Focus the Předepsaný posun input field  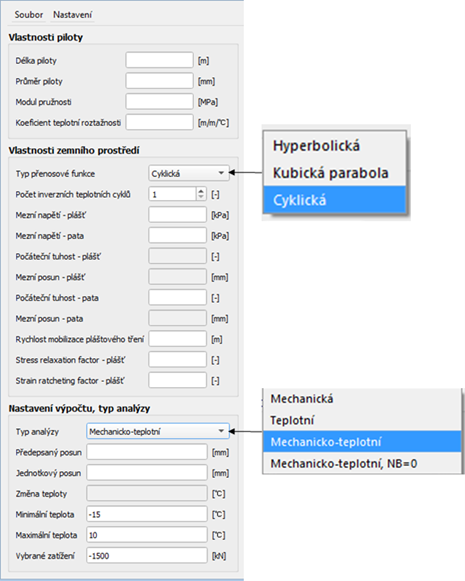pyautogui.click(x=147, y=452)
